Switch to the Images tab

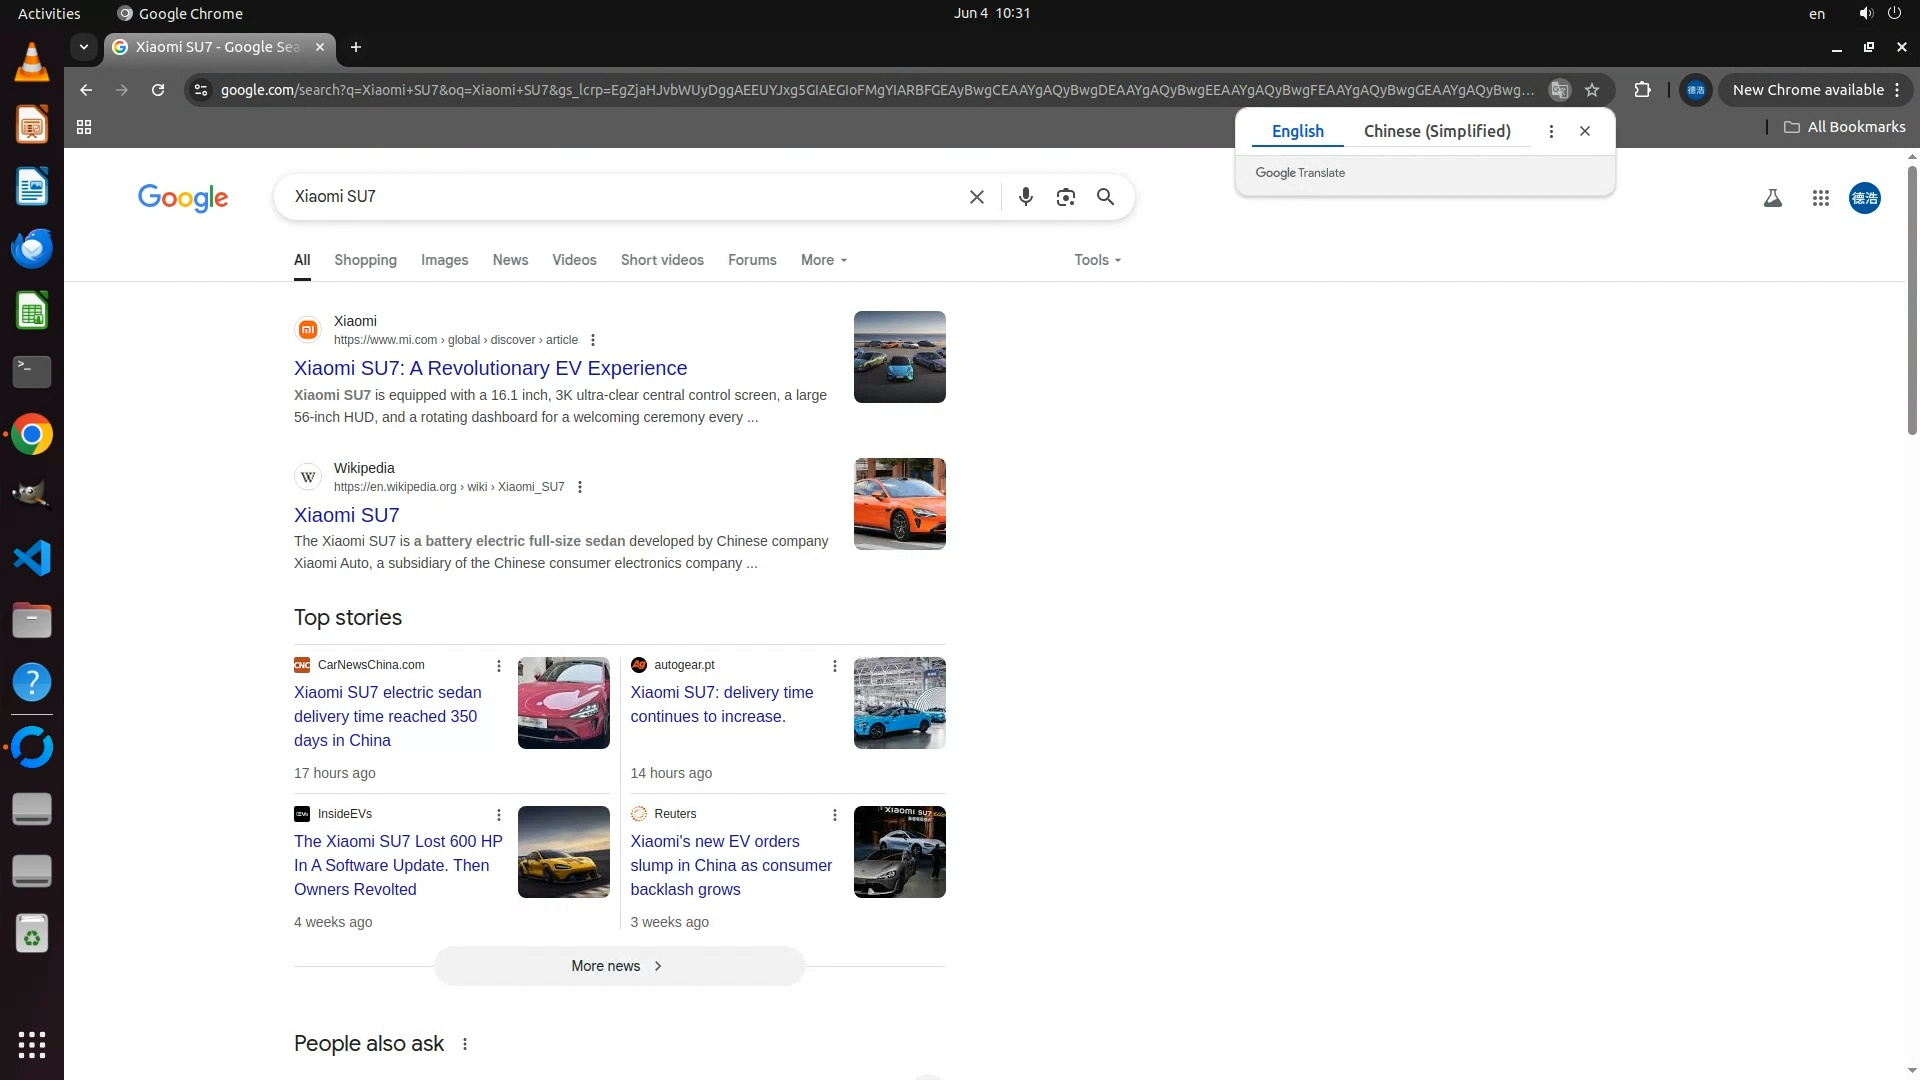[x=444, y=260]
